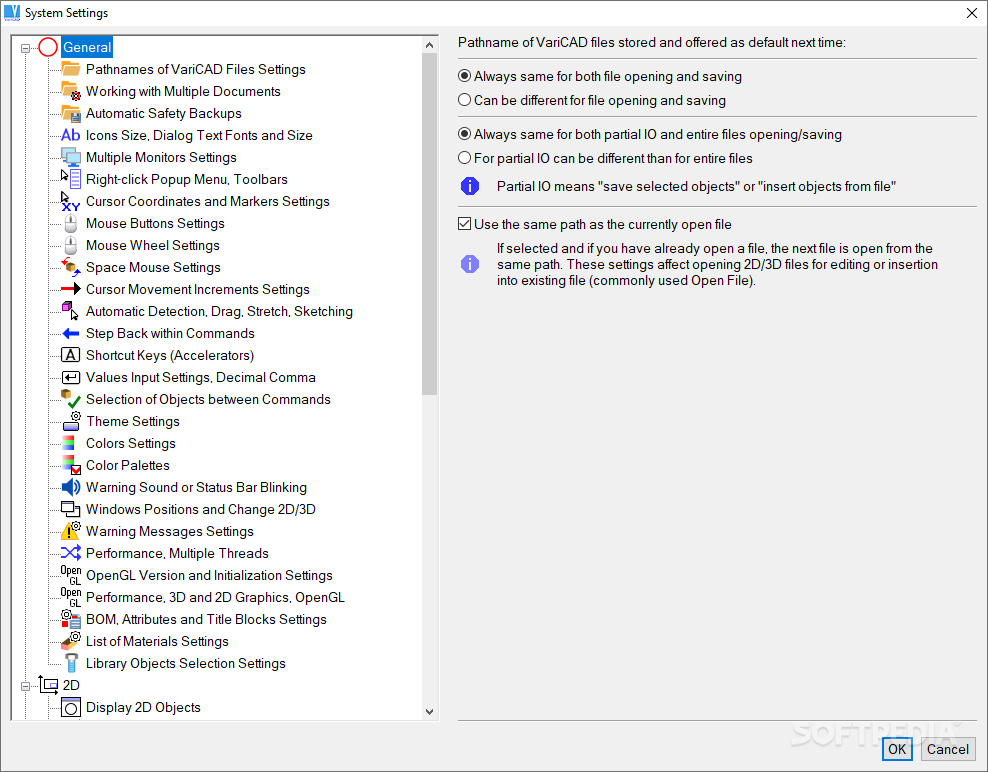Open Step Back within Commands entry
Image resolution: width=988 pixels, height=772 pixels.
coord(170,333)
